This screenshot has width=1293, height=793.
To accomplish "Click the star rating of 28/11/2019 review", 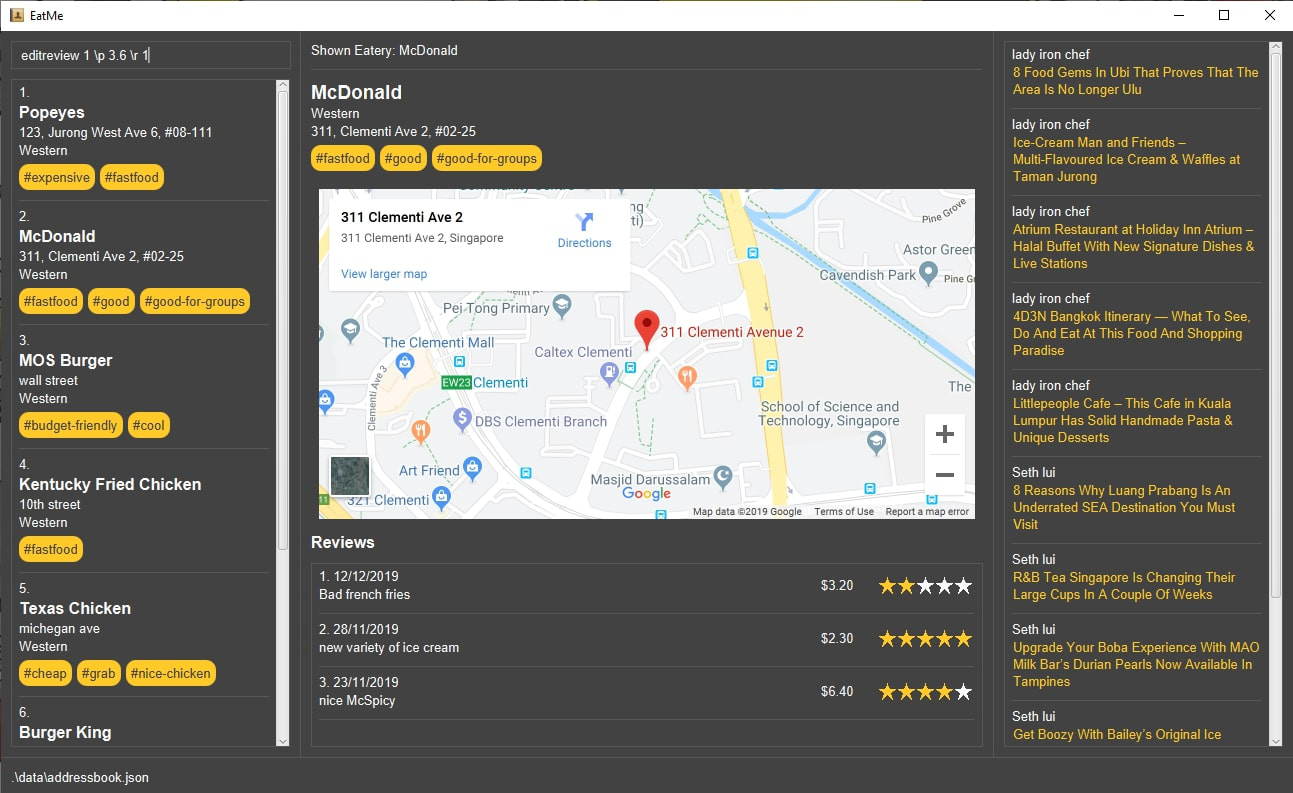I will (x=925, y=639).
